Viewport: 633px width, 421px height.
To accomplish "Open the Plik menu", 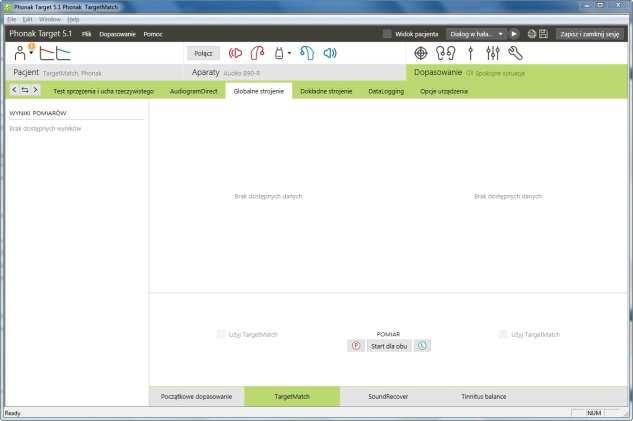I will pyautogui.click(x=86, y=34).
